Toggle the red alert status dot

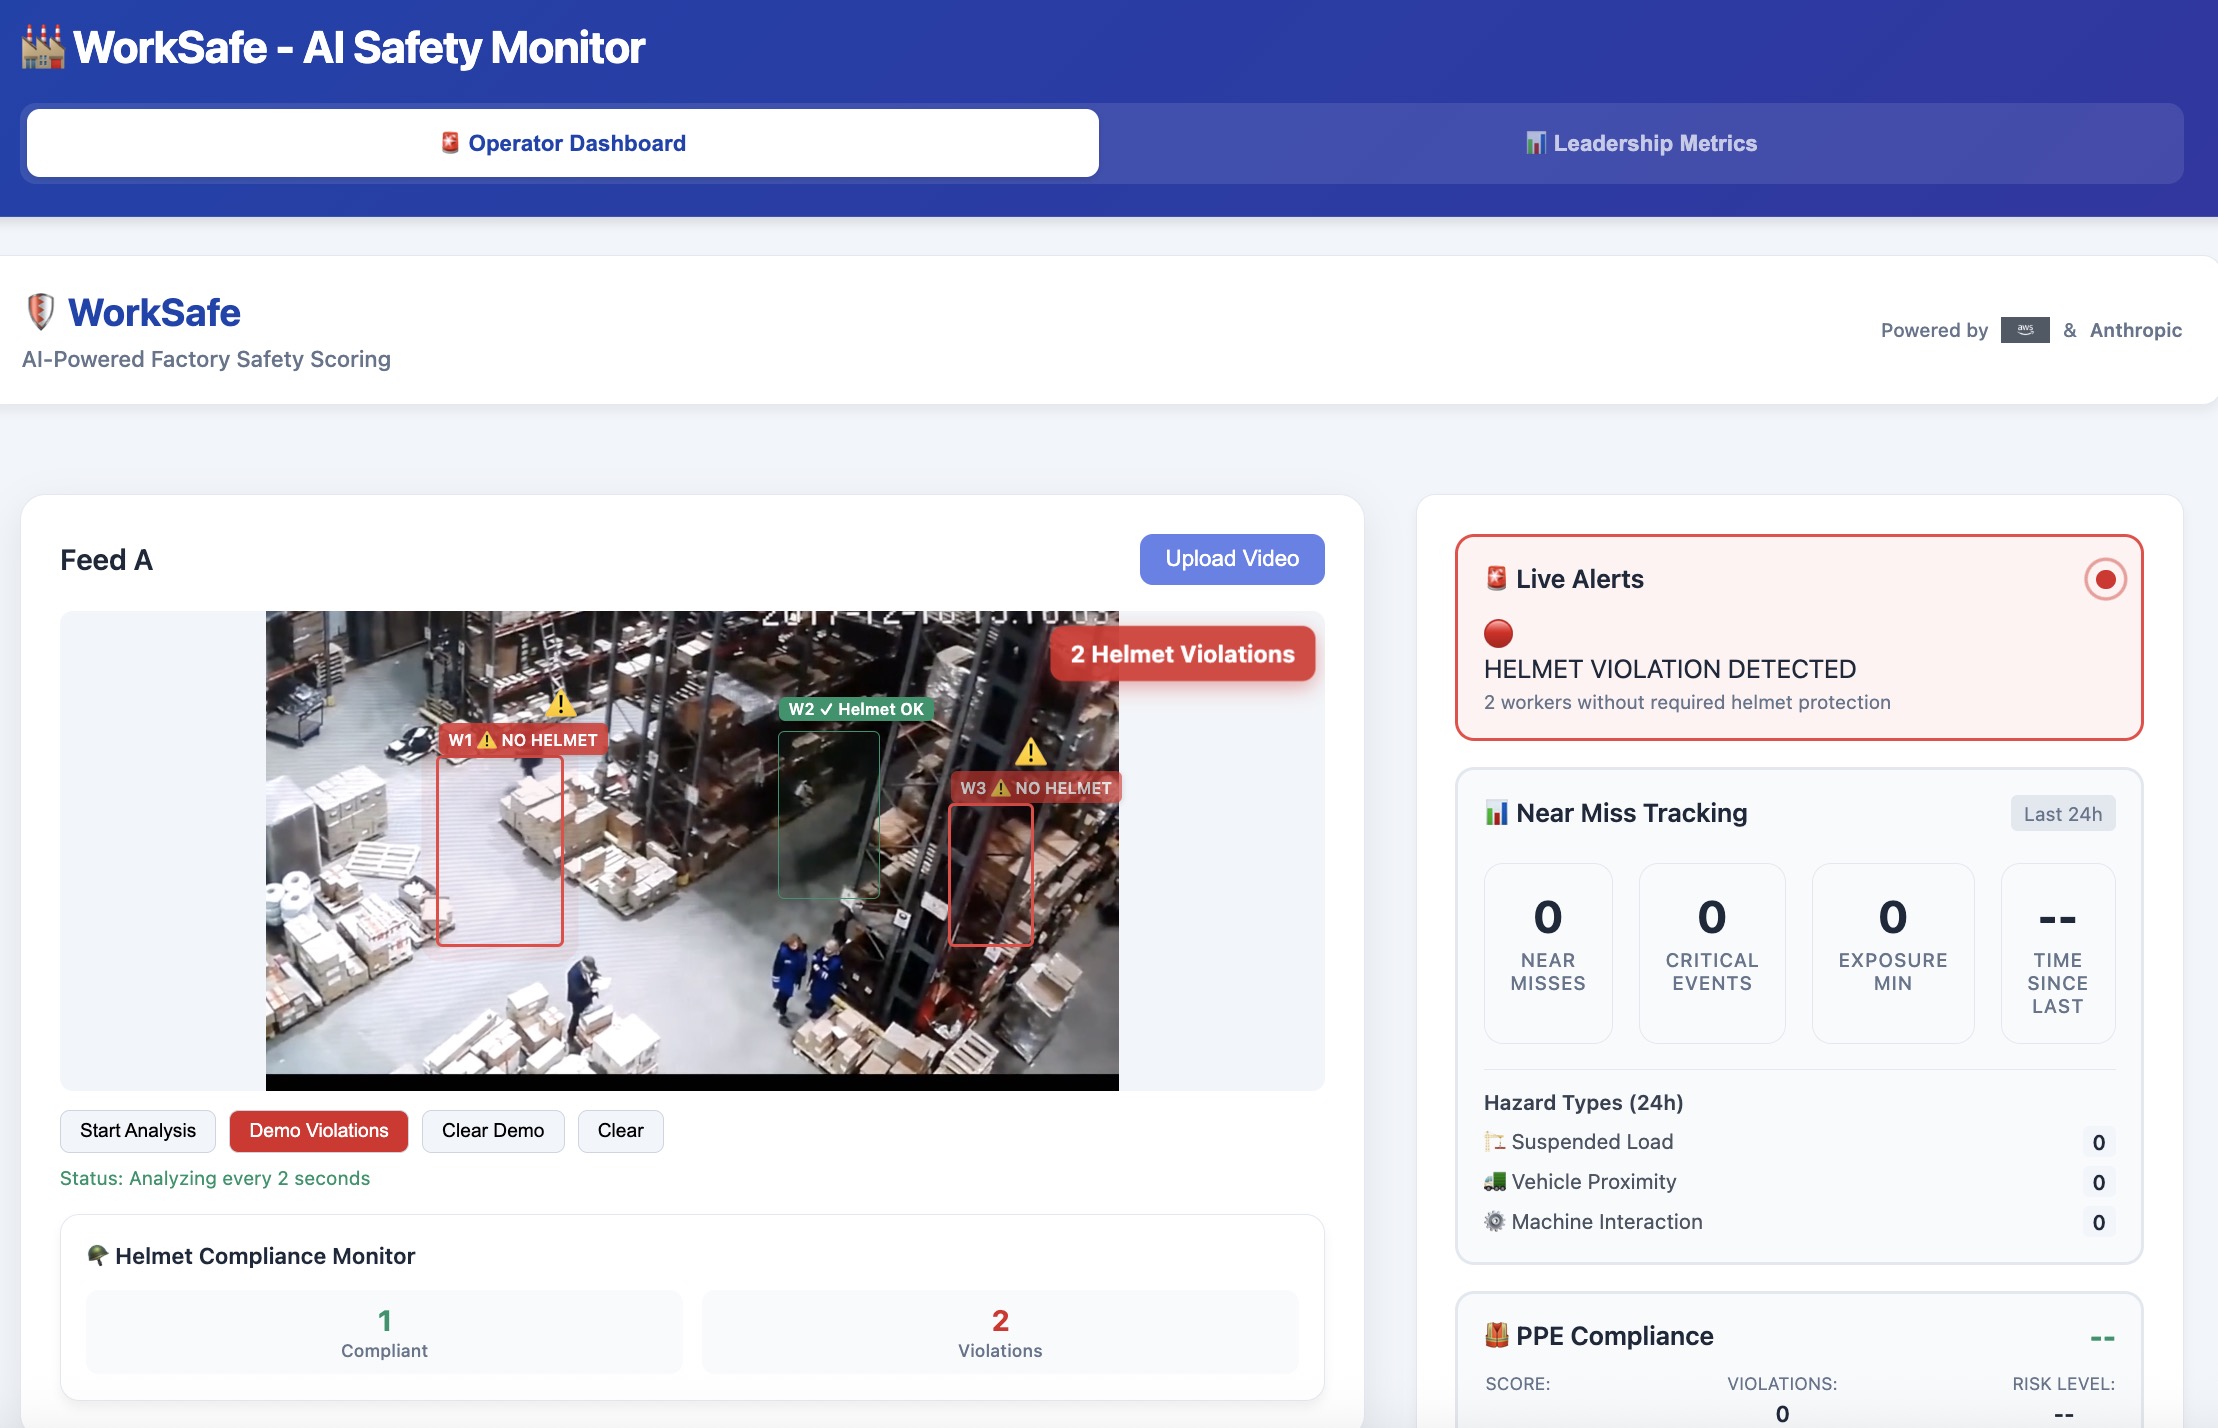point(1498,632)
